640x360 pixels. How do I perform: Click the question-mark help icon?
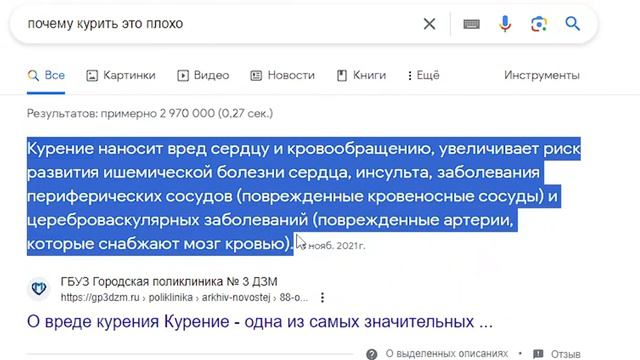(x=371, y=354)
